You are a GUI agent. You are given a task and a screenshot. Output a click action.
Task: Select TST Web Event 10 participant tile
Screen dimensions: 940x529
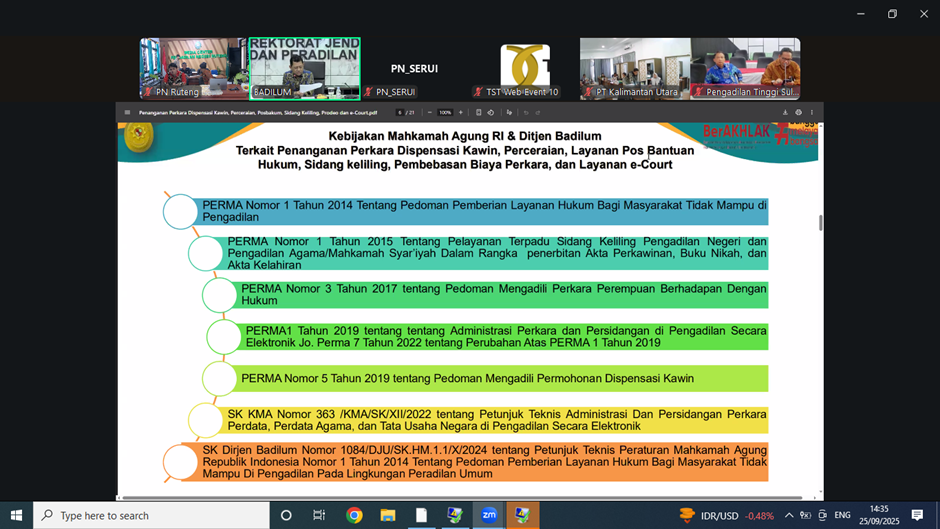(524, 68)
